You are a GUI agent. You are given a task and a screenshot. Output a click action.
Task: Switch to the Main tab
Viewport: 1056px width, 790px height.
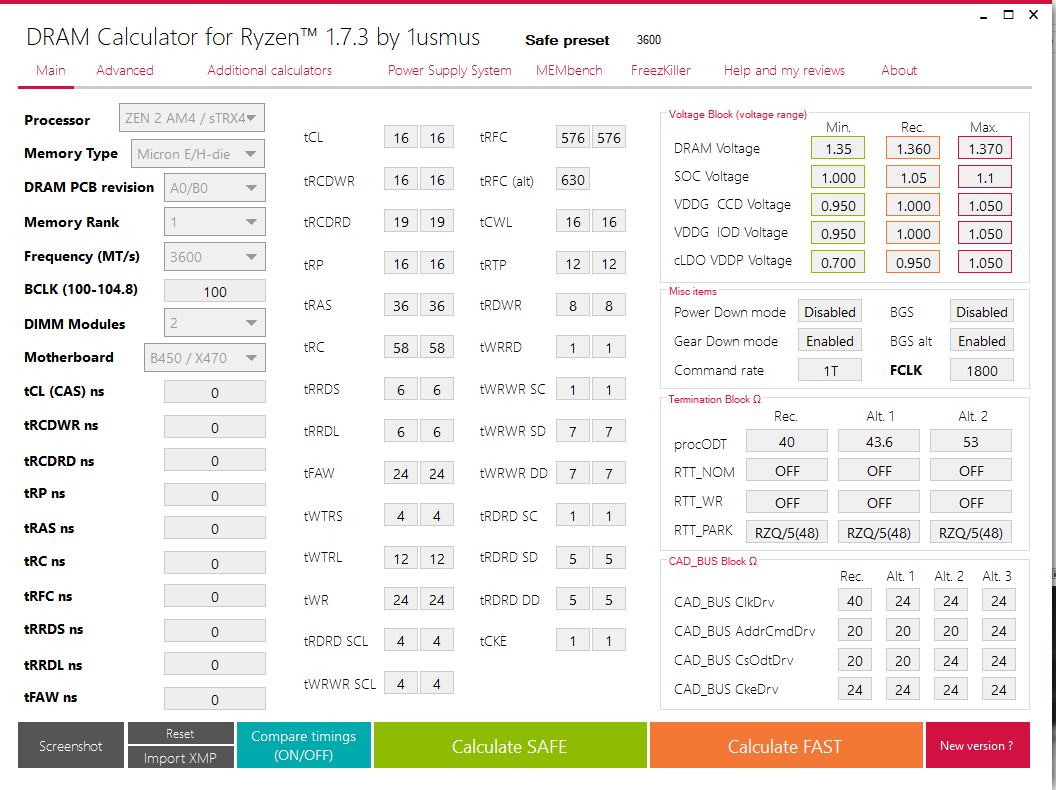[51, 71]
